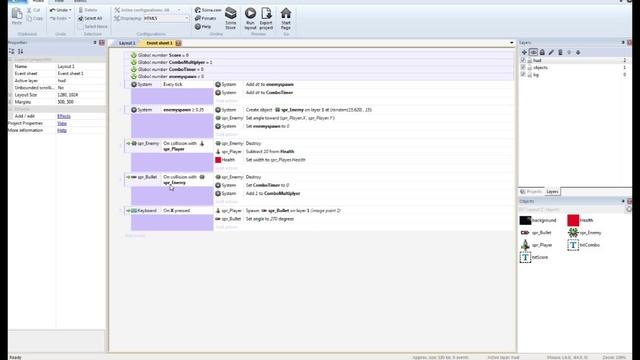Open the tab list dropdown arrow
This screenshot has height=360, width=640.
coord(511,43)
